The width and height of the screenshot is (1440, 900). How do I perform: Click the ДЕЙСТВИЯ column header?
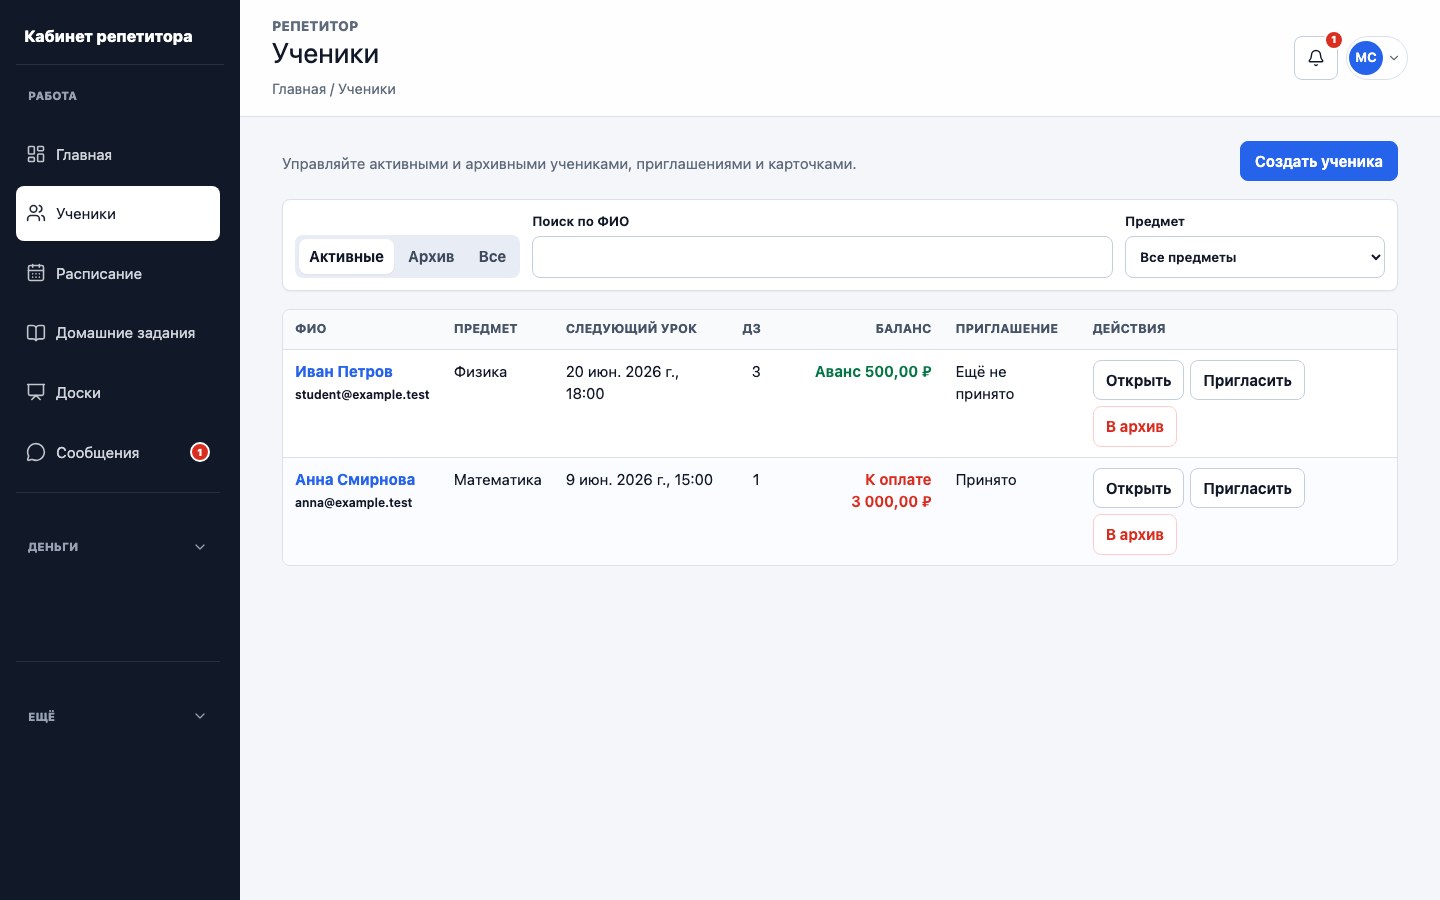(1128, 328)
